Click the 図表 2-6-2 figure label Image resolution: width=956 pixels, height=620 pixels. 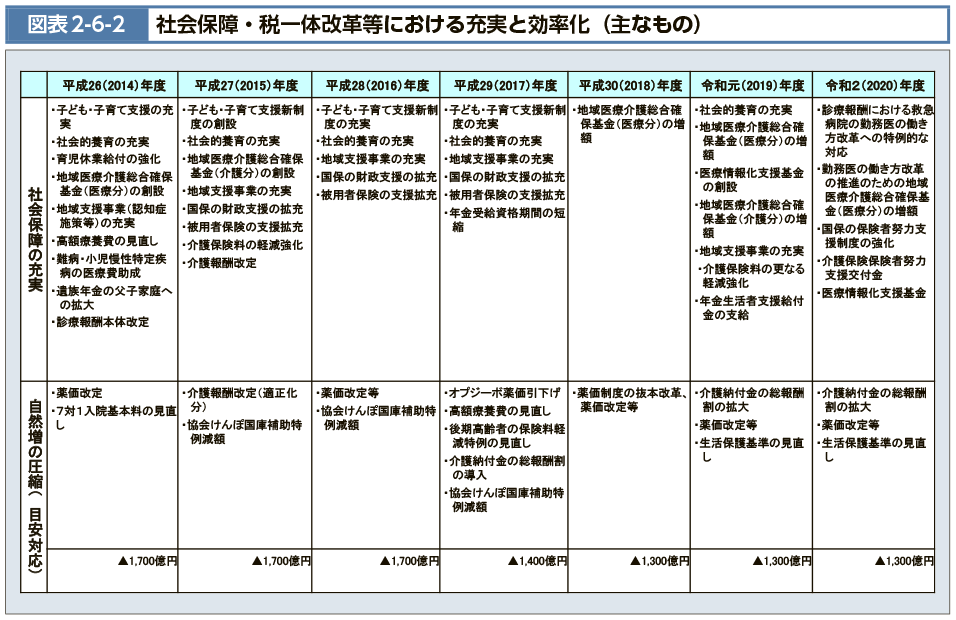pos(77,24)
